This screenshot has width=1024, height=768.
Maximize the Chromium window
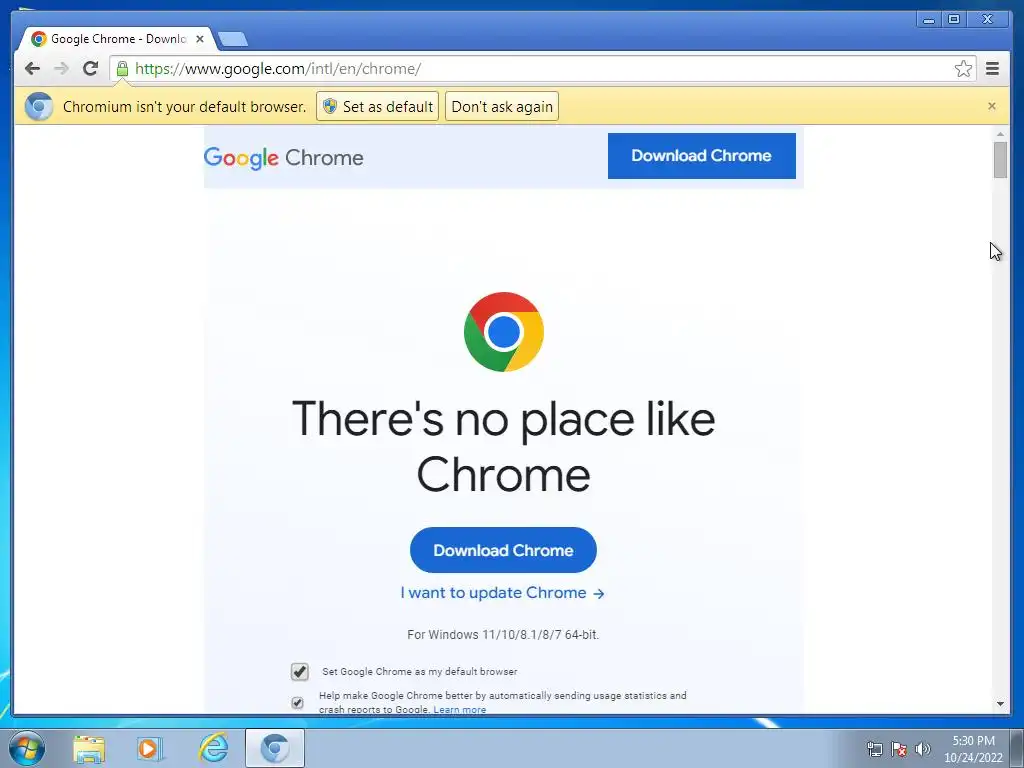coord(953,20)
